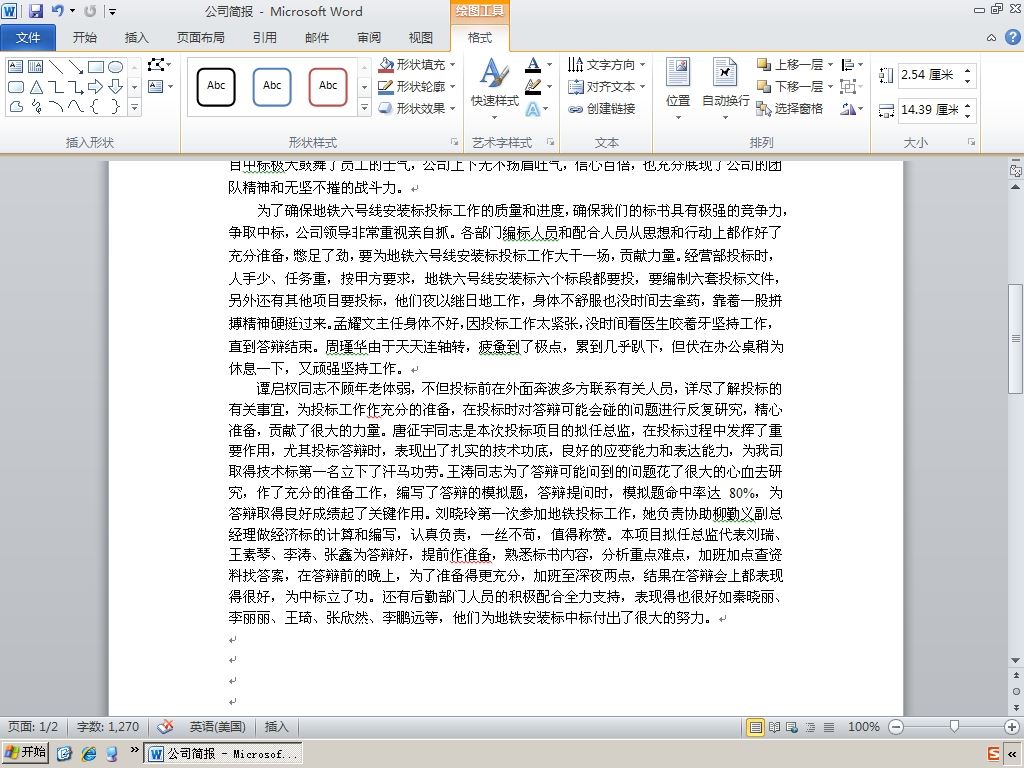Select the text box shape in the gallery
The width and height of the screenshot is (1024, 768).
point(16,67)
